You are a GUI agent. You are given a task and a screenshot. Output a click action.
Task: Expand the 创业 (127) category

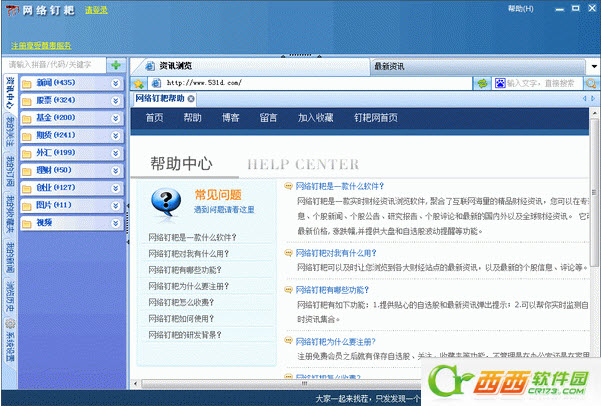coord(115,188)
